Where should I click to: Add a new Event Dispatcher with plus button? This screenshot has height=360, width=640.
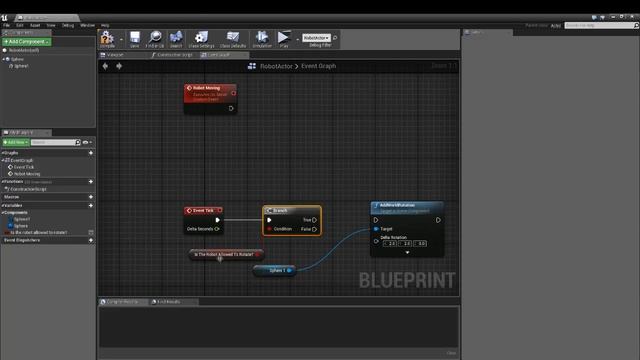click(91, 240)
